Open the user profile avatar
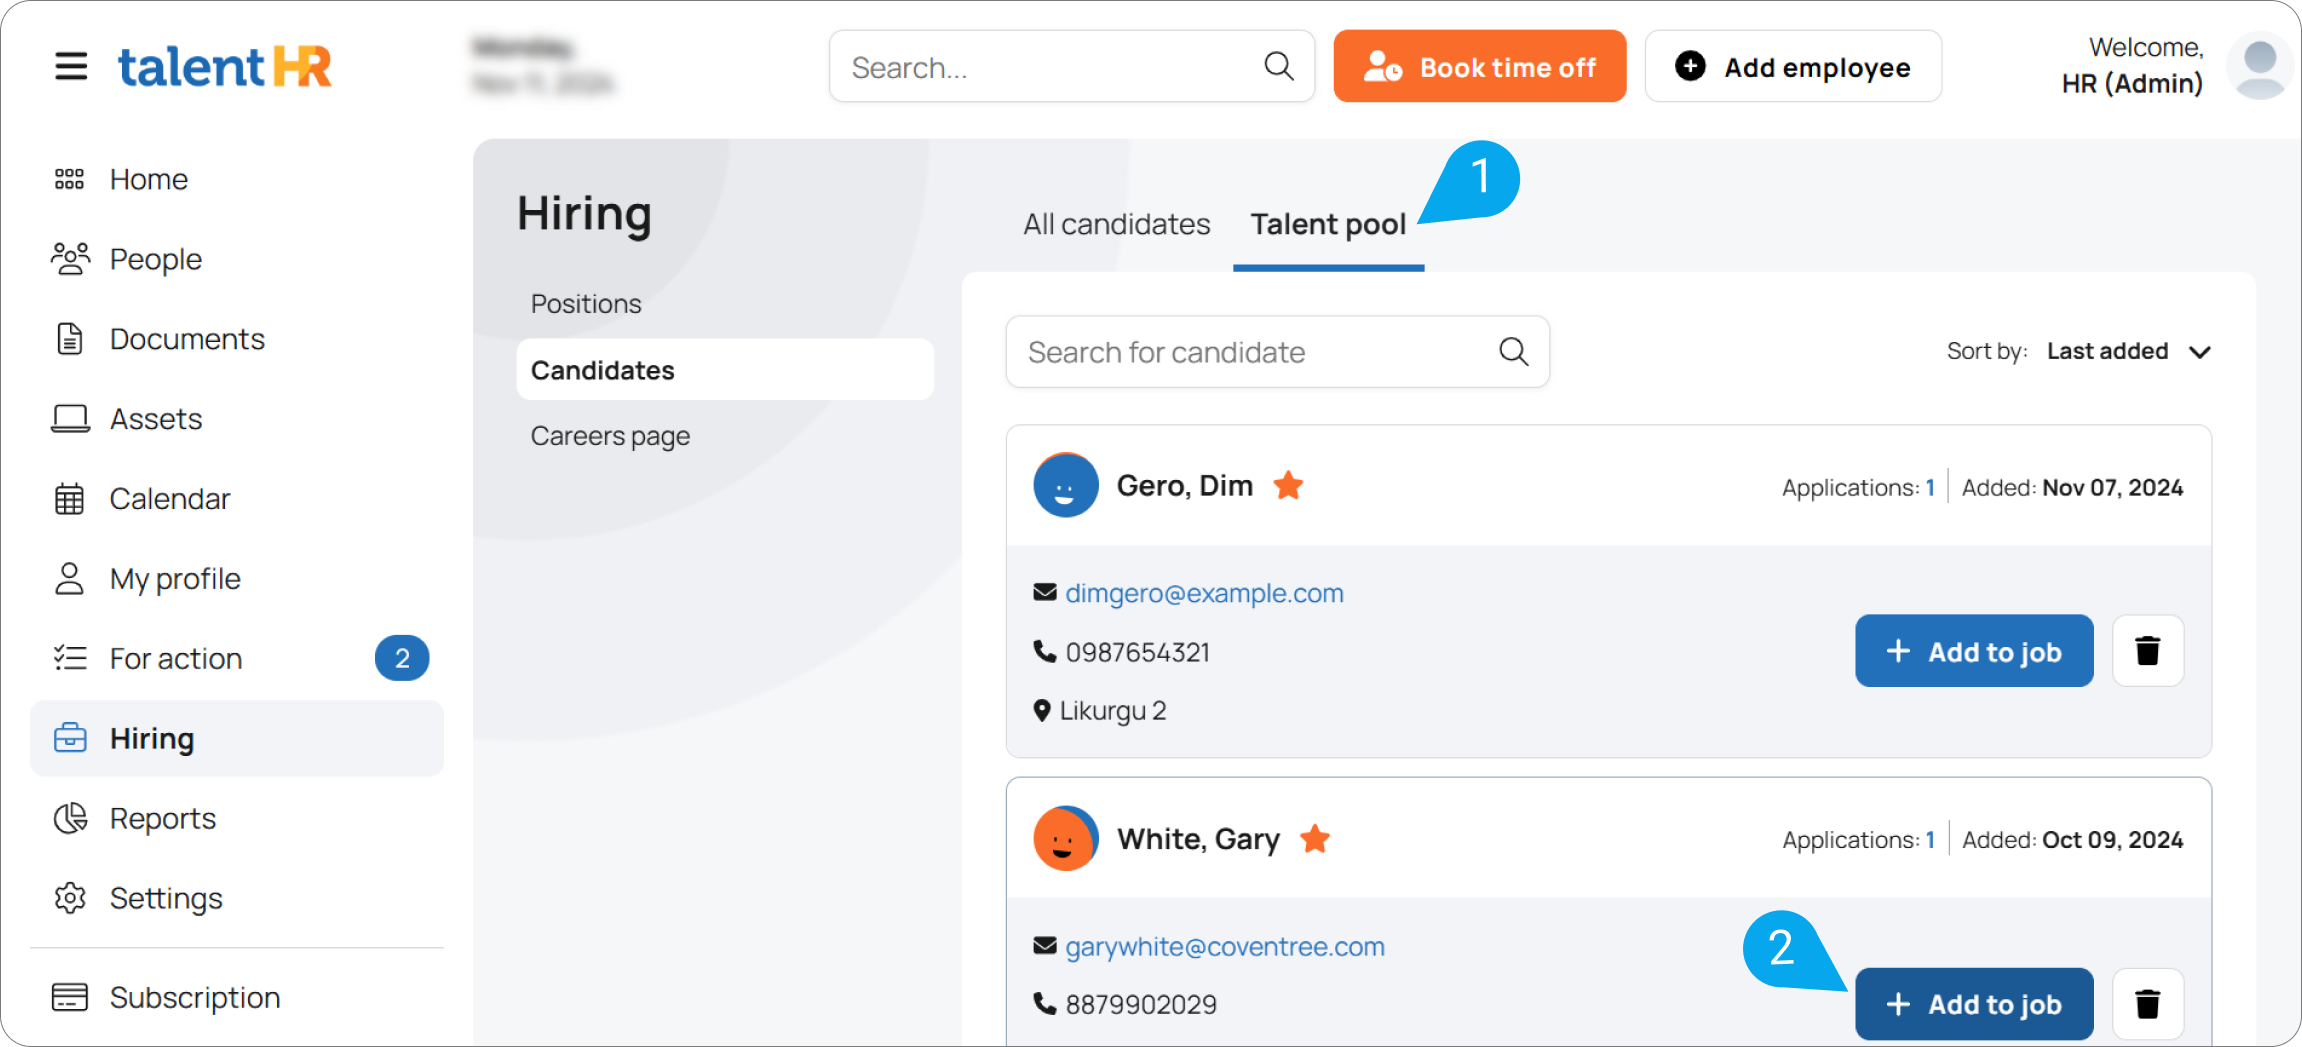 pyautogui.click(x=2258, y=66)
